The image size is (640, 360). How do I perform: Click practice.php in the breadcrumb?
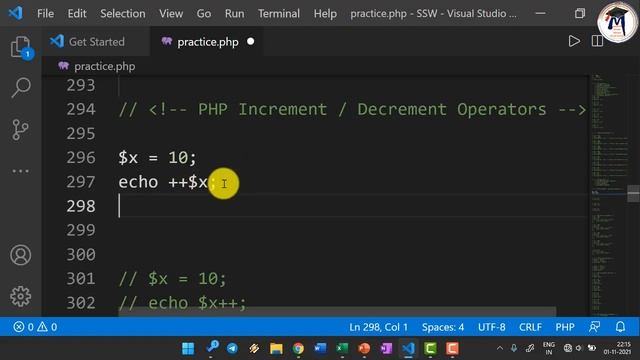coord(104,66)
